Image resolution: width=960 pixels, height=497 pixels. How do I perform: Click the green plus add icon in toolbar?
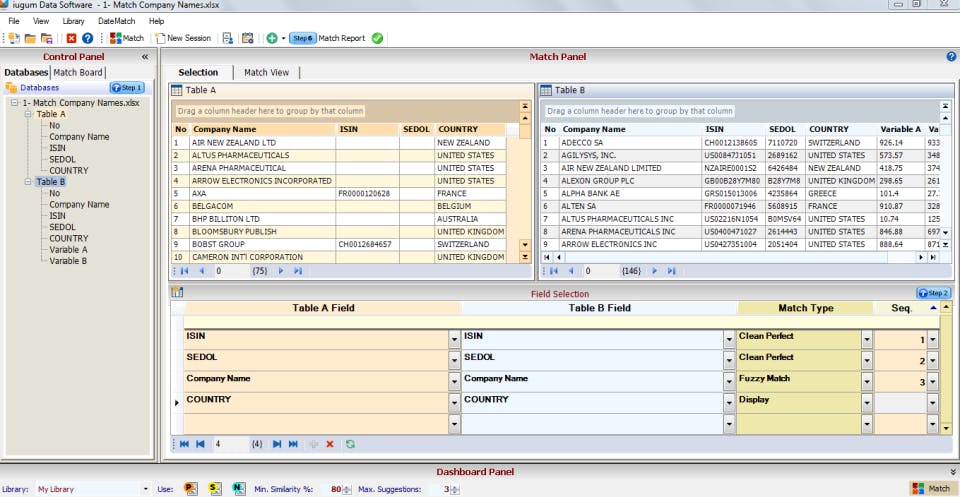pyautogui.click(x=271, y=38)
